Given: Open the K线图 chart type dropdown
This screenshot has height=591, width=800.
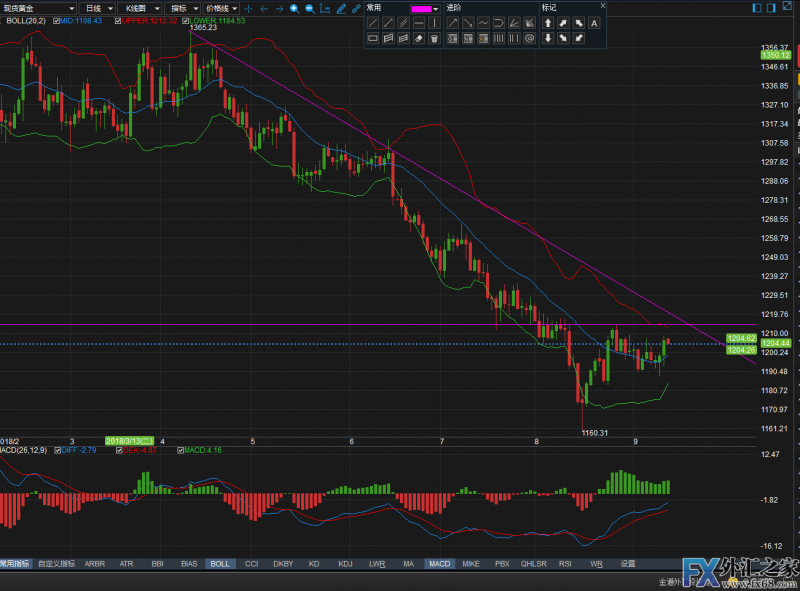Looking at the screenshot, I should click(x=134, y=8).
